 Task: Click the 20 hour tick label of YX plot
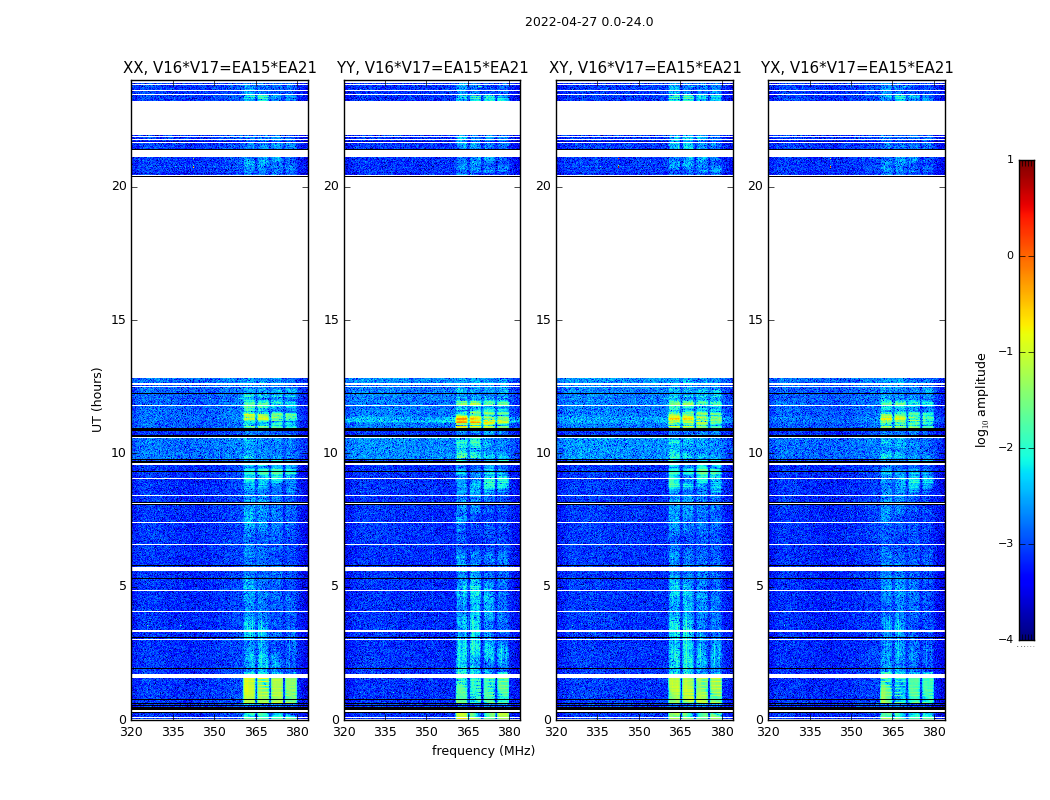point(755,186)
